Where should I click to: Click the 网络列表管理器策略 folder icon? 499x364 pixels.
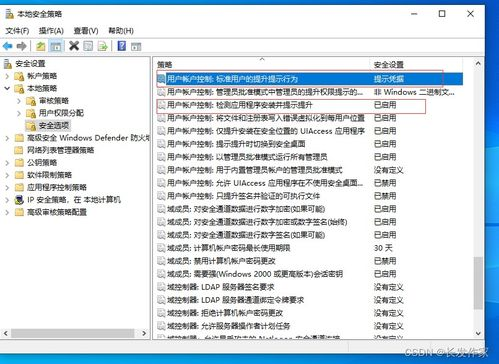point(19,150)
